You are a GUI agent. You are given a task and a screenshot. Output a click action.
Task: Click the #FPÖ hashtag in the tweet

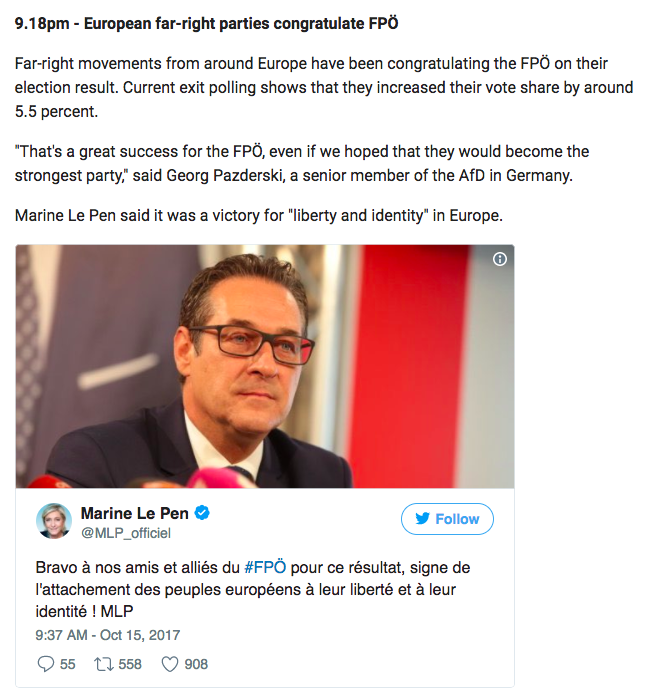pyautogui.click(x=265, y=567)
